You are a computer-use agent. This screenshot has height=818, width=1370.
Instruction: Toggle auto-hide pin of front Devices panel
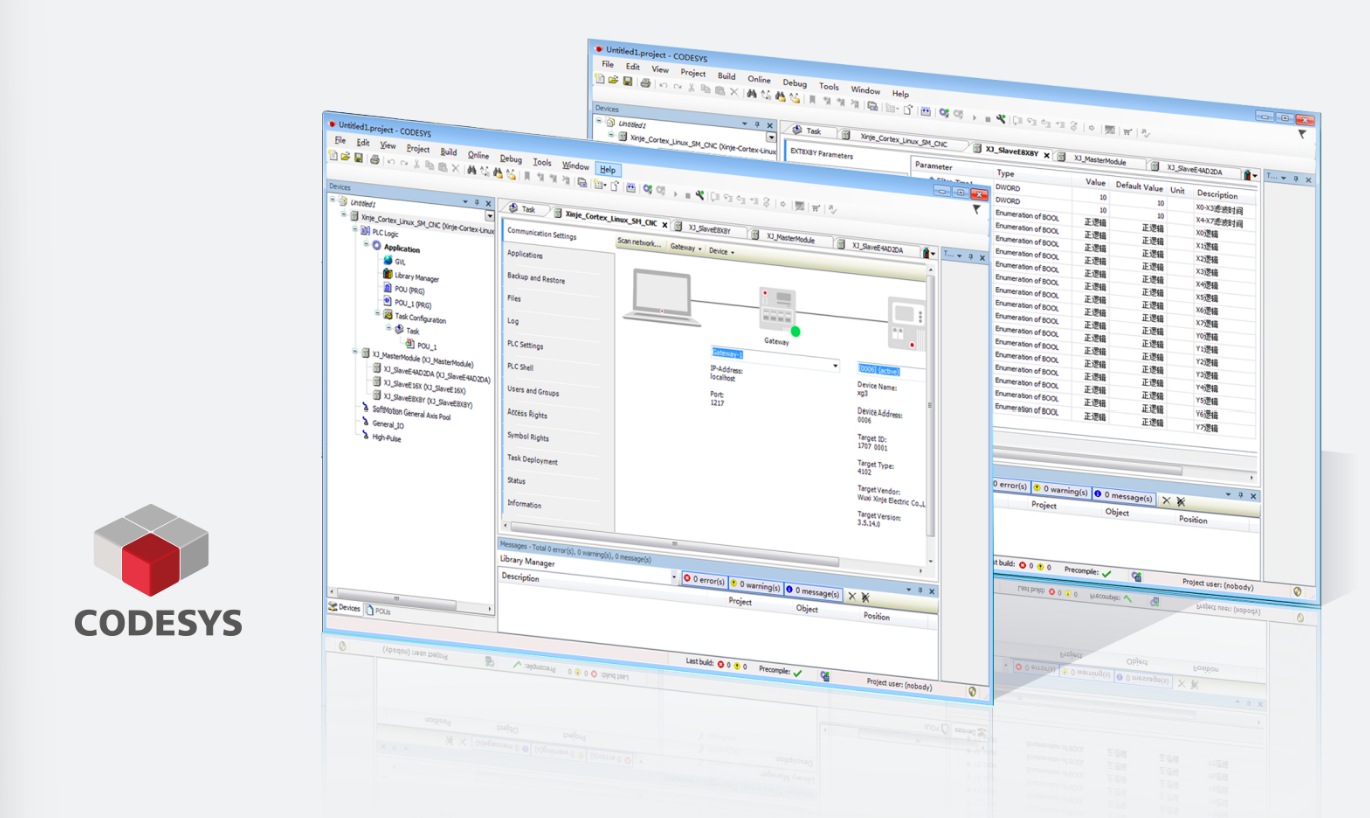477,202
